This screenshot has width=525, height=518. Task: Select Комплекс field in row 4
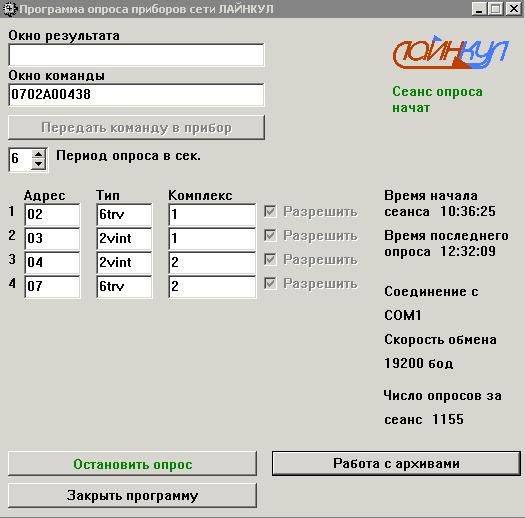point(212,287)
